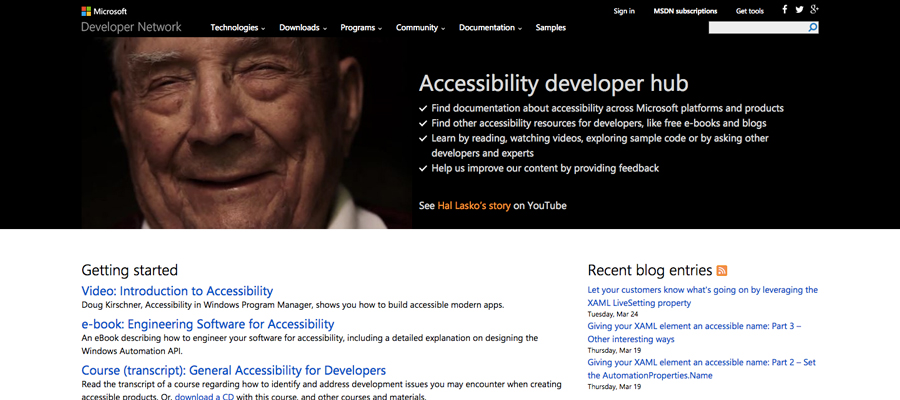Click the Getting started heading
Viewport: 900px width, 400px height.
130,270
